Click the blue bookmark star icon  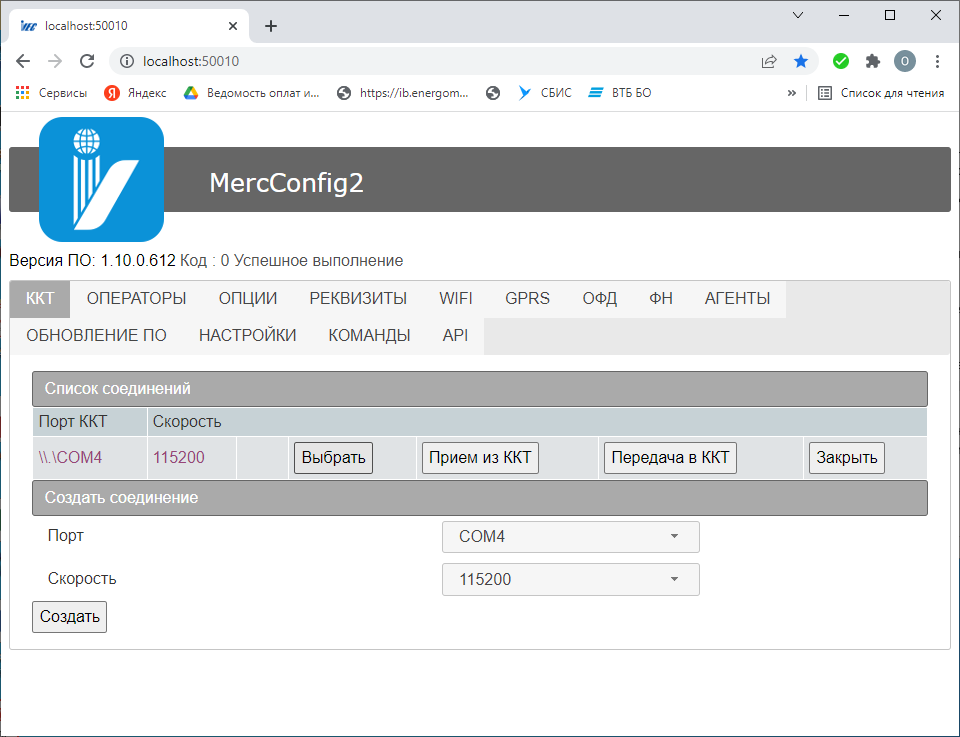pos(801,61)
